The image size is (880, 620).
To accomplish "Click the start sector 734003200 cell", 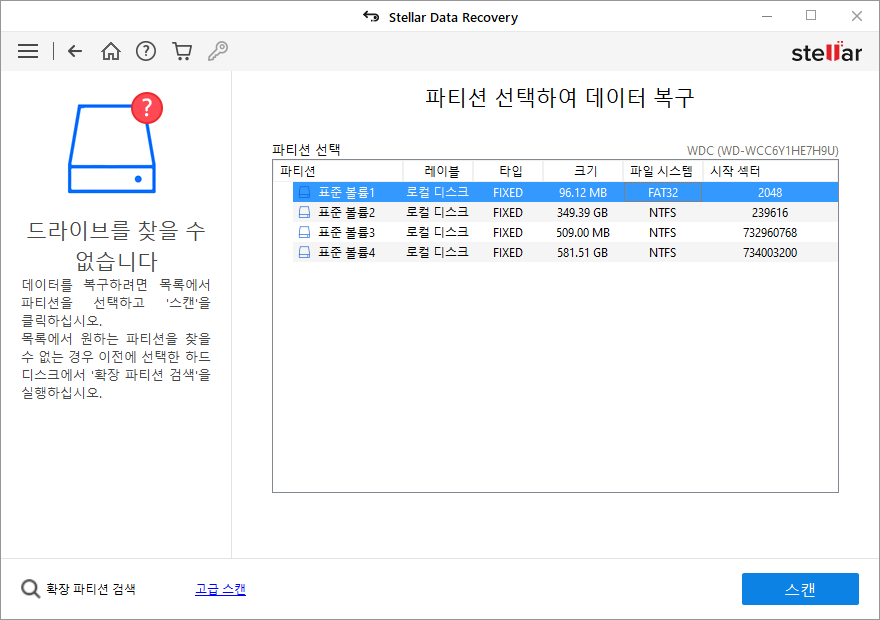I will (770, 252).
